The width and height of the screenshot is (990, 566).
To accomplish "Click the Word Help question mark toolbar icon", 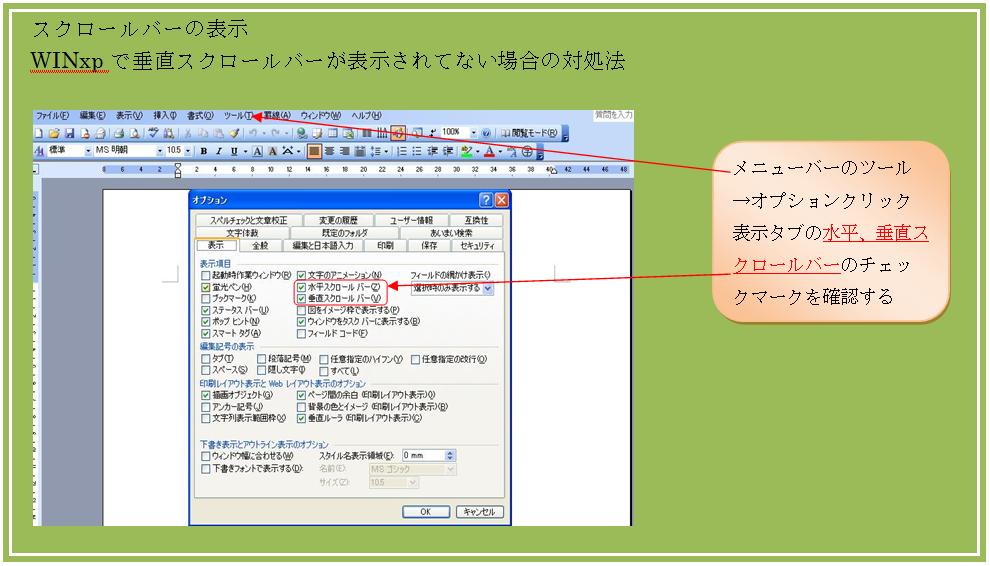I will pyautogui.click(x=486, y=133).
